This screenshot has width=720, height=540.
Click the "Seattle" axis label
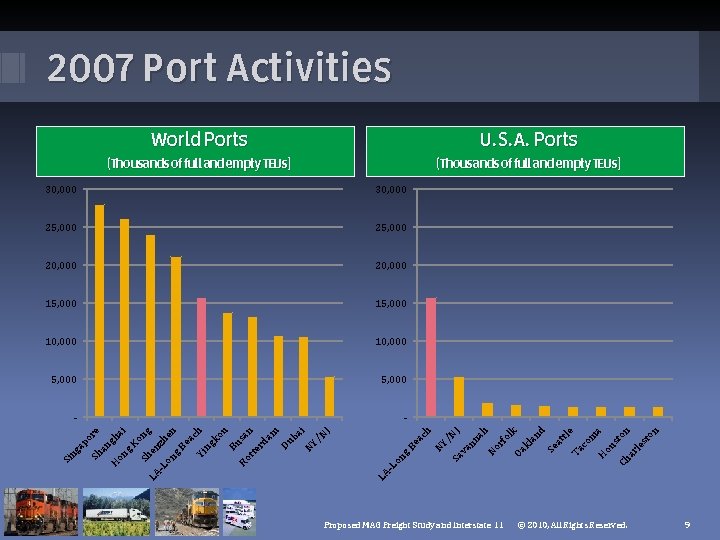coord(560,440)
